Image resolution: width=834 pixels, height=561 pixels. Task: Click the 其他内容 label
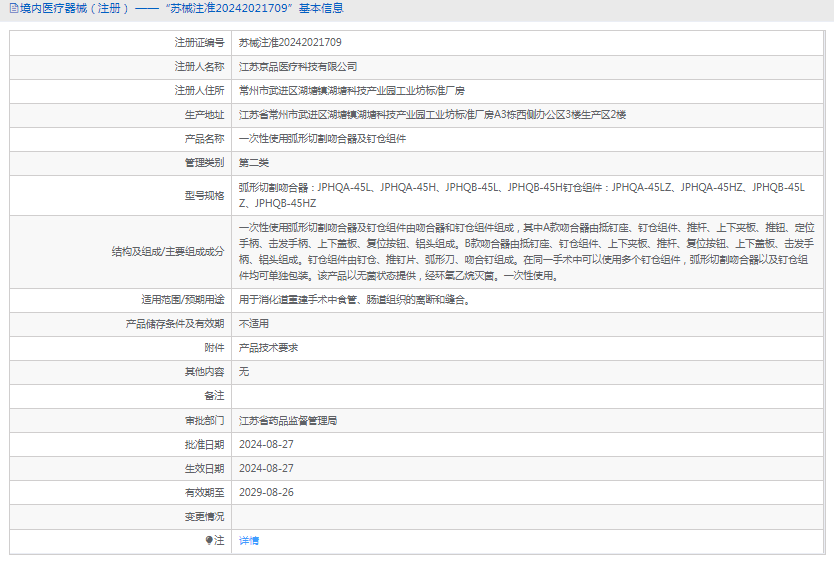205,372
